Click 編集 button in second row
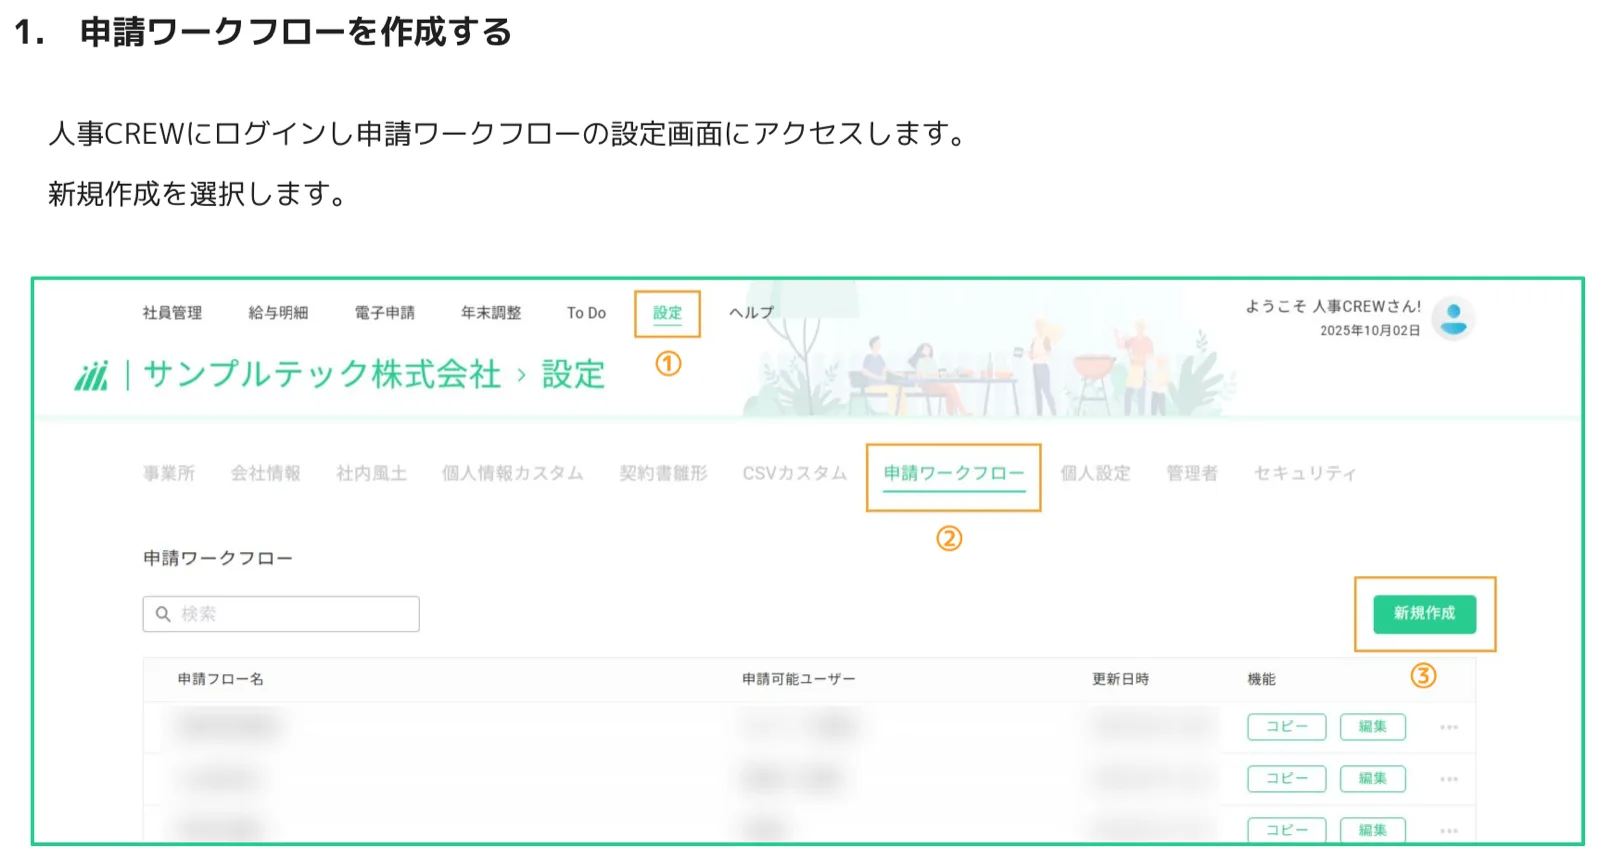This screenshot has height=861, width=1600. [x=1372, y=779]
